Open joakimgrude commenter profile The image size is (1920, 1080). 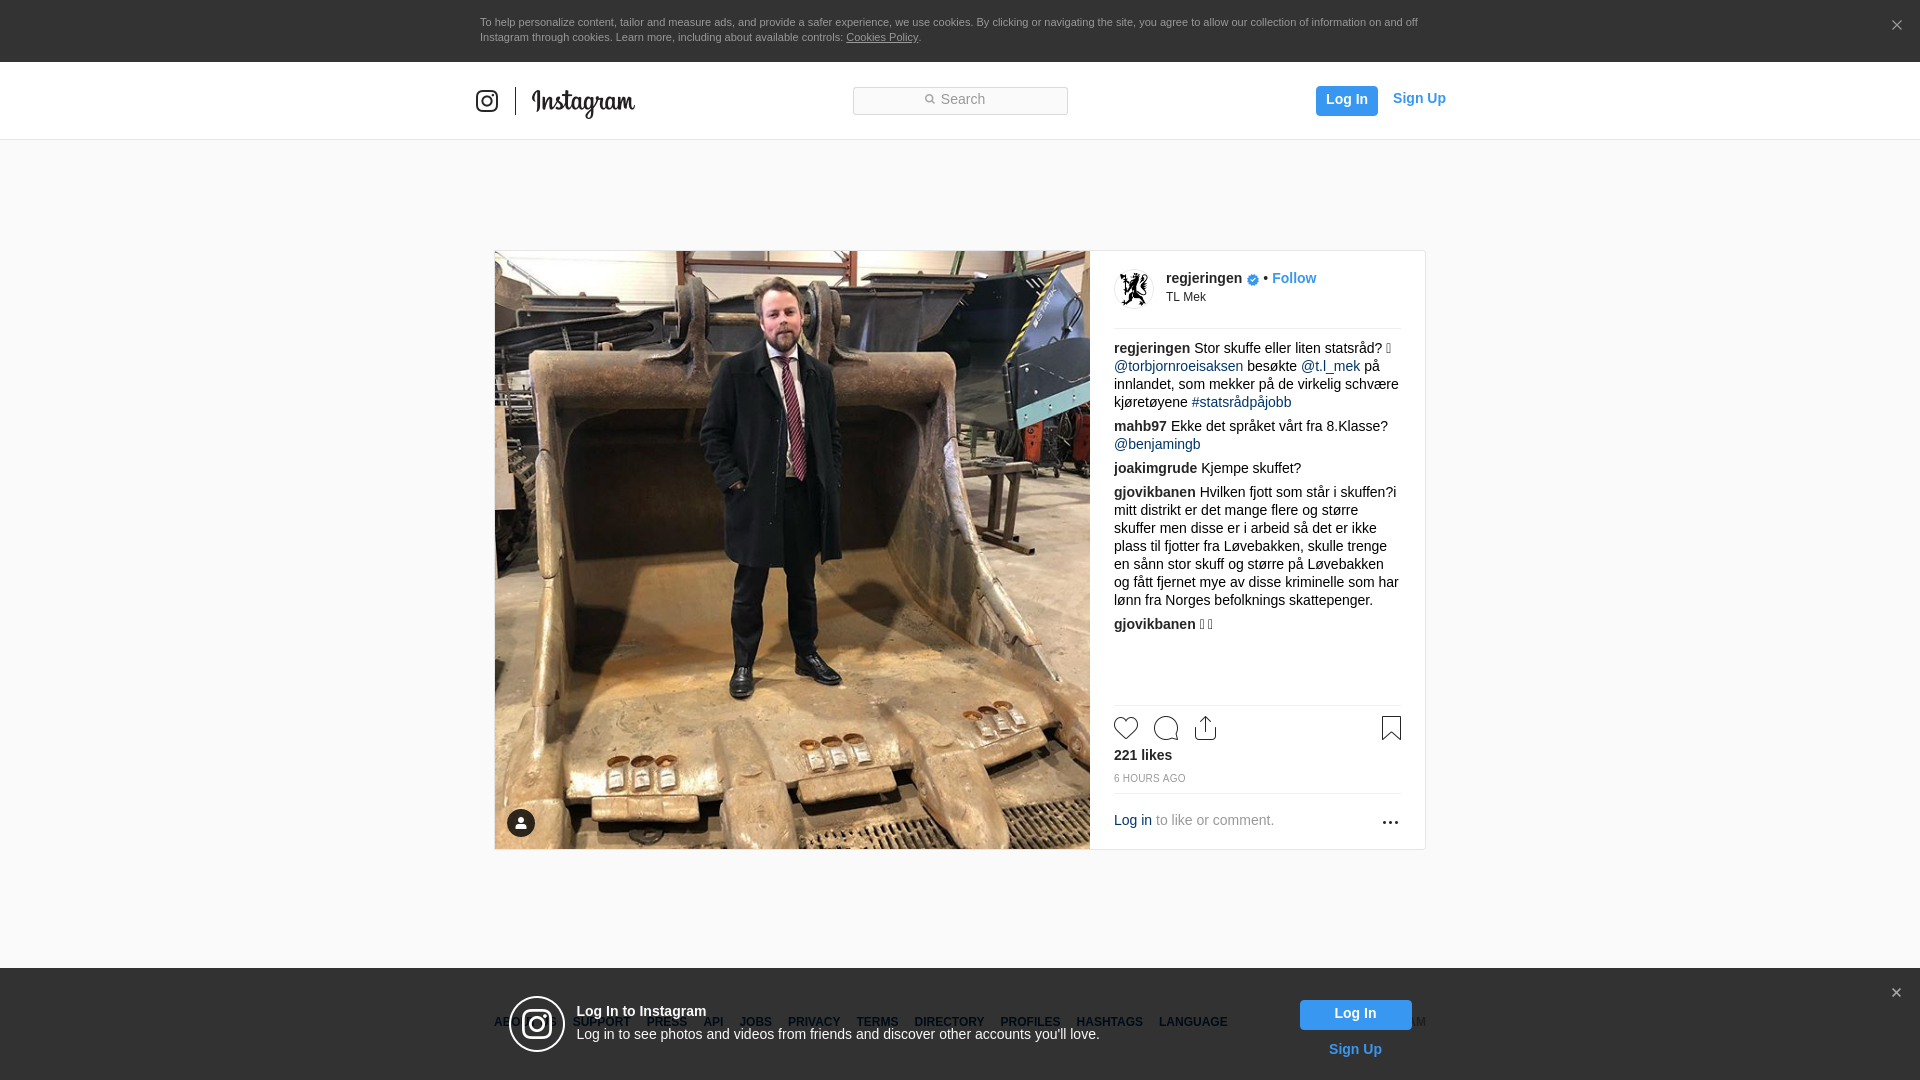coord(1155,468)
